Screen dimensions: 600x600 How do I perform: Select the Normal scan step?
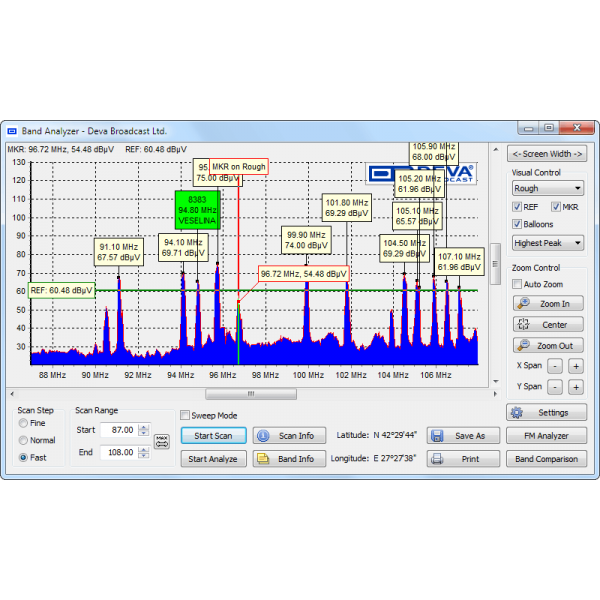coord(23,440)
